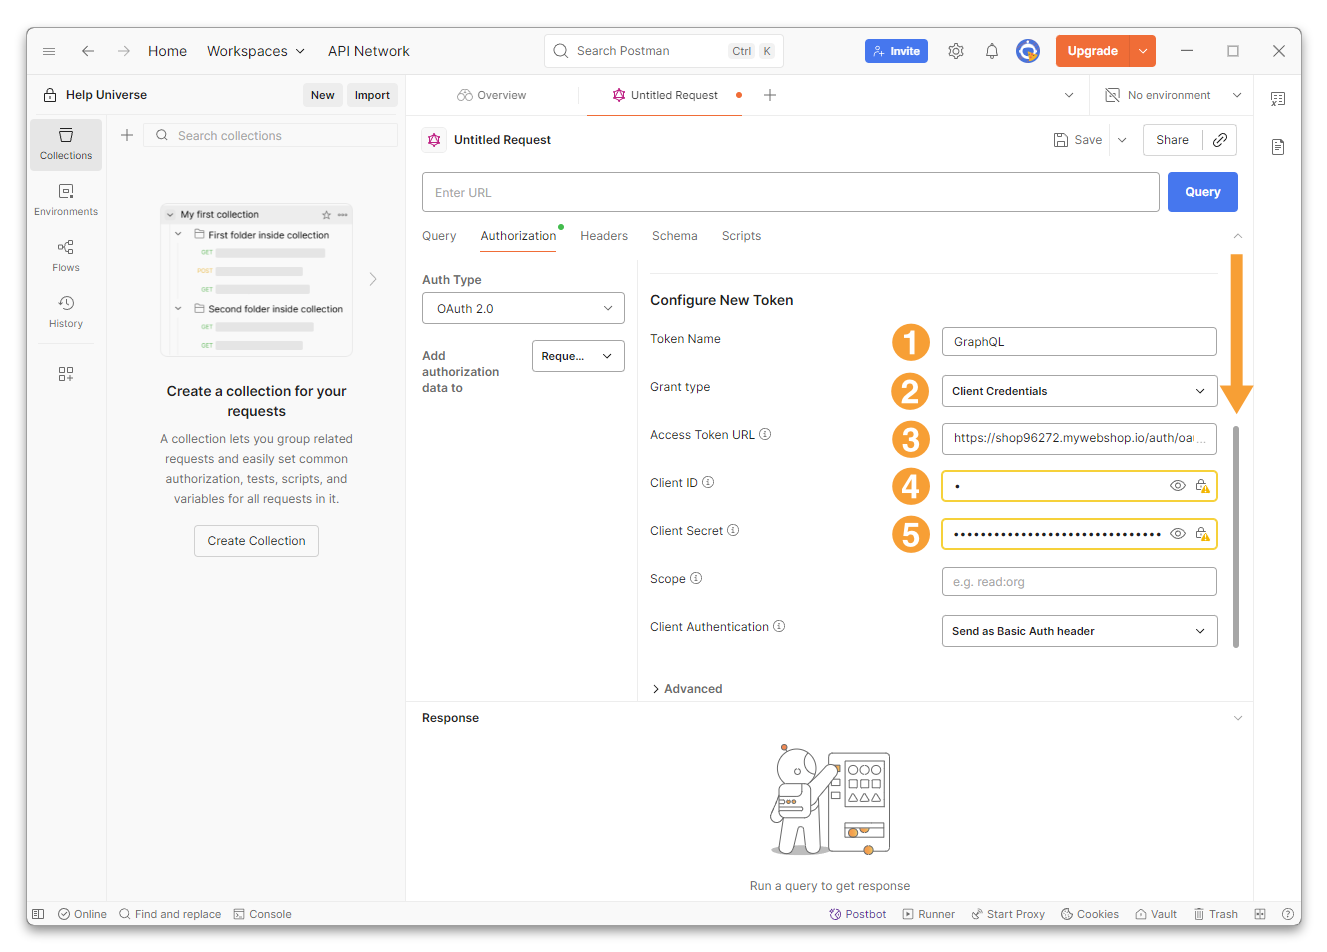This screenshot has width=1327, height=952.
Task: Open the notifications bell
Action: 992,51
